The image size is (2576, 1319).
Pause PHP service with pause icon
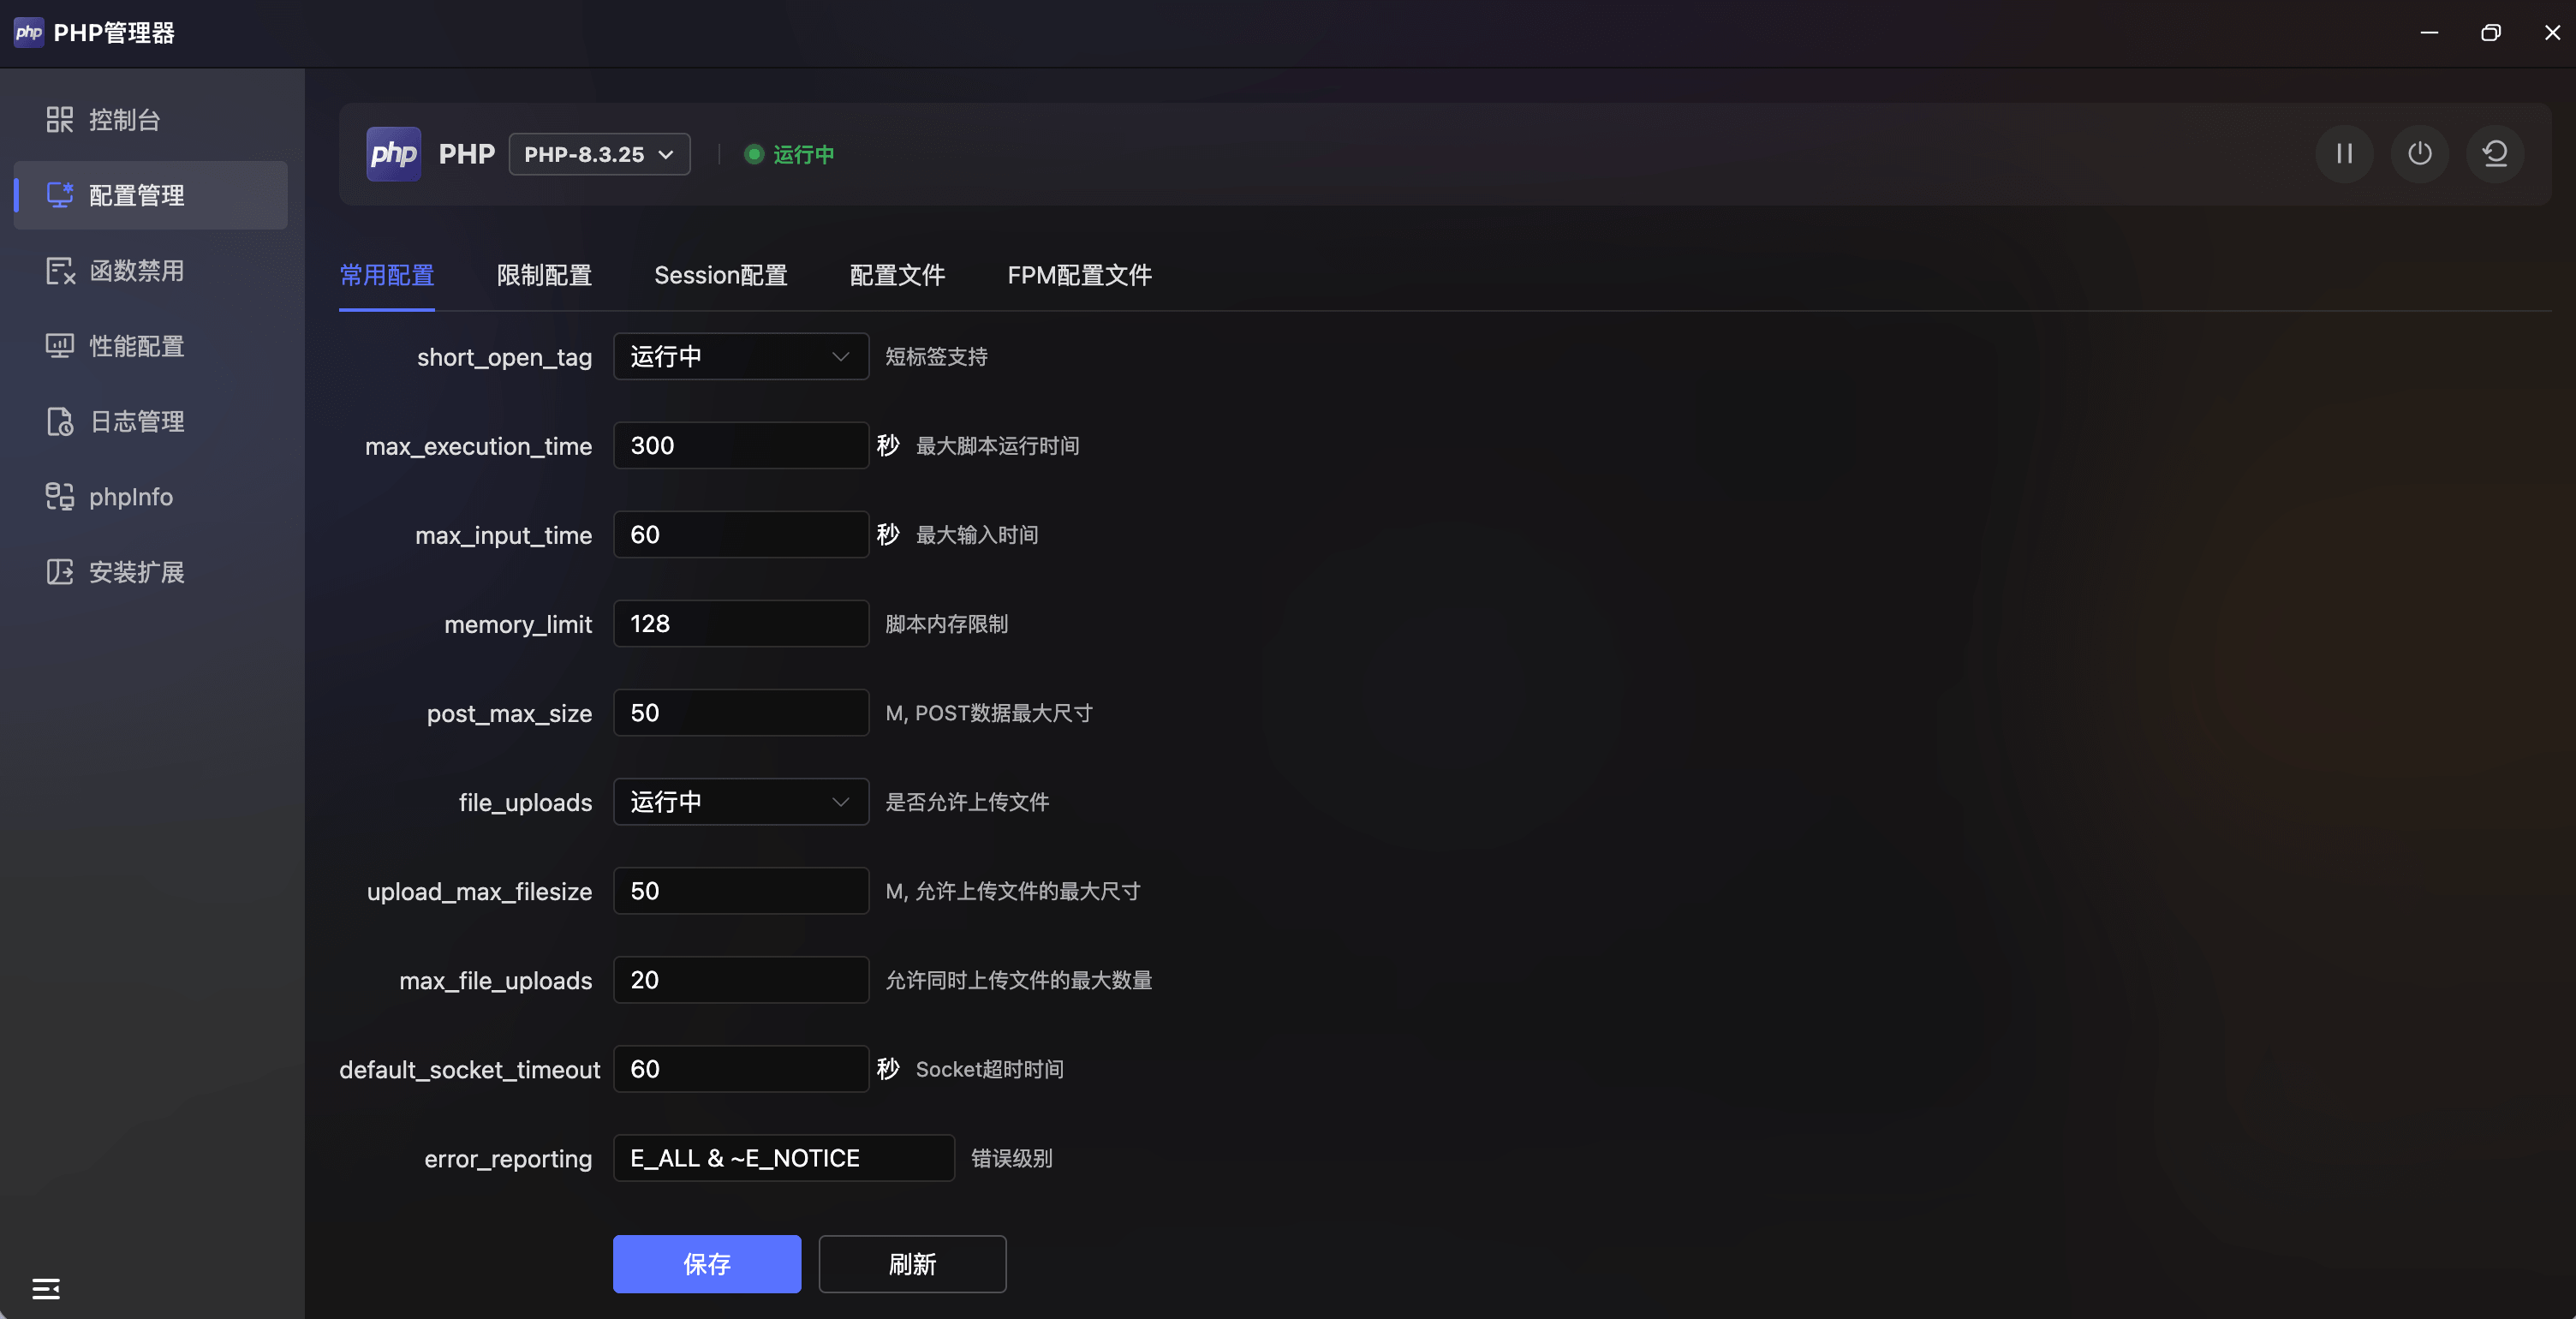point(2344,154)
